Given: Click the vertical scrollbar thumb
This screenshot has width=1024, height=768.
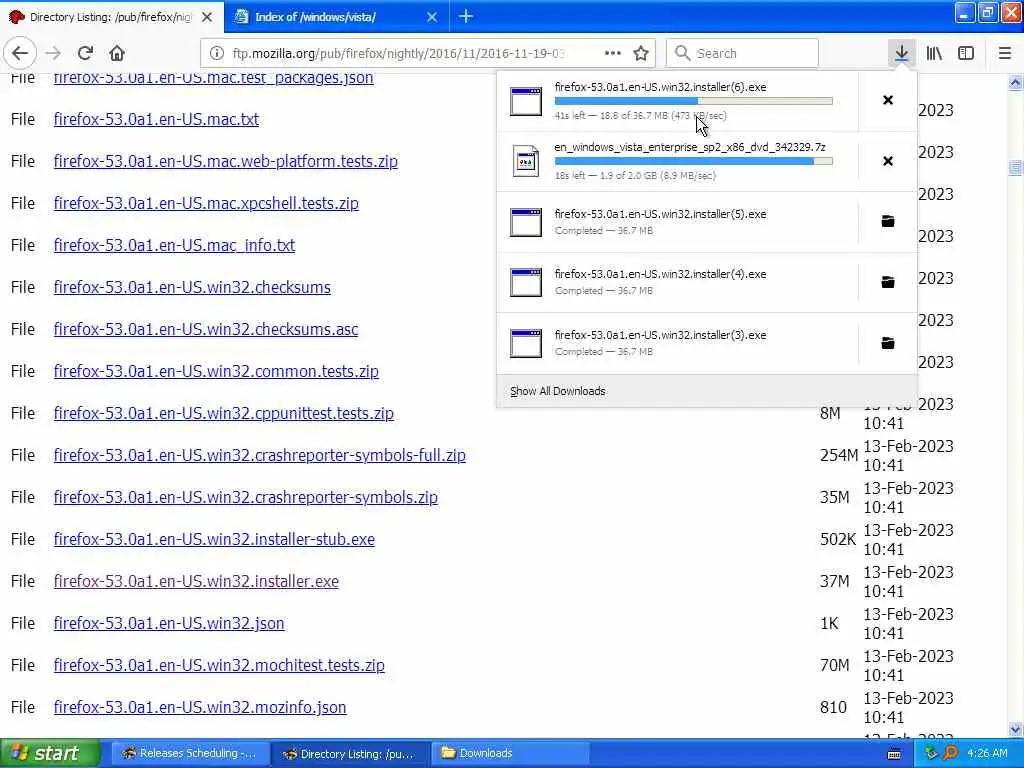Looking at the screenshot, I should pyautogui.click(x=1015, y=168).
